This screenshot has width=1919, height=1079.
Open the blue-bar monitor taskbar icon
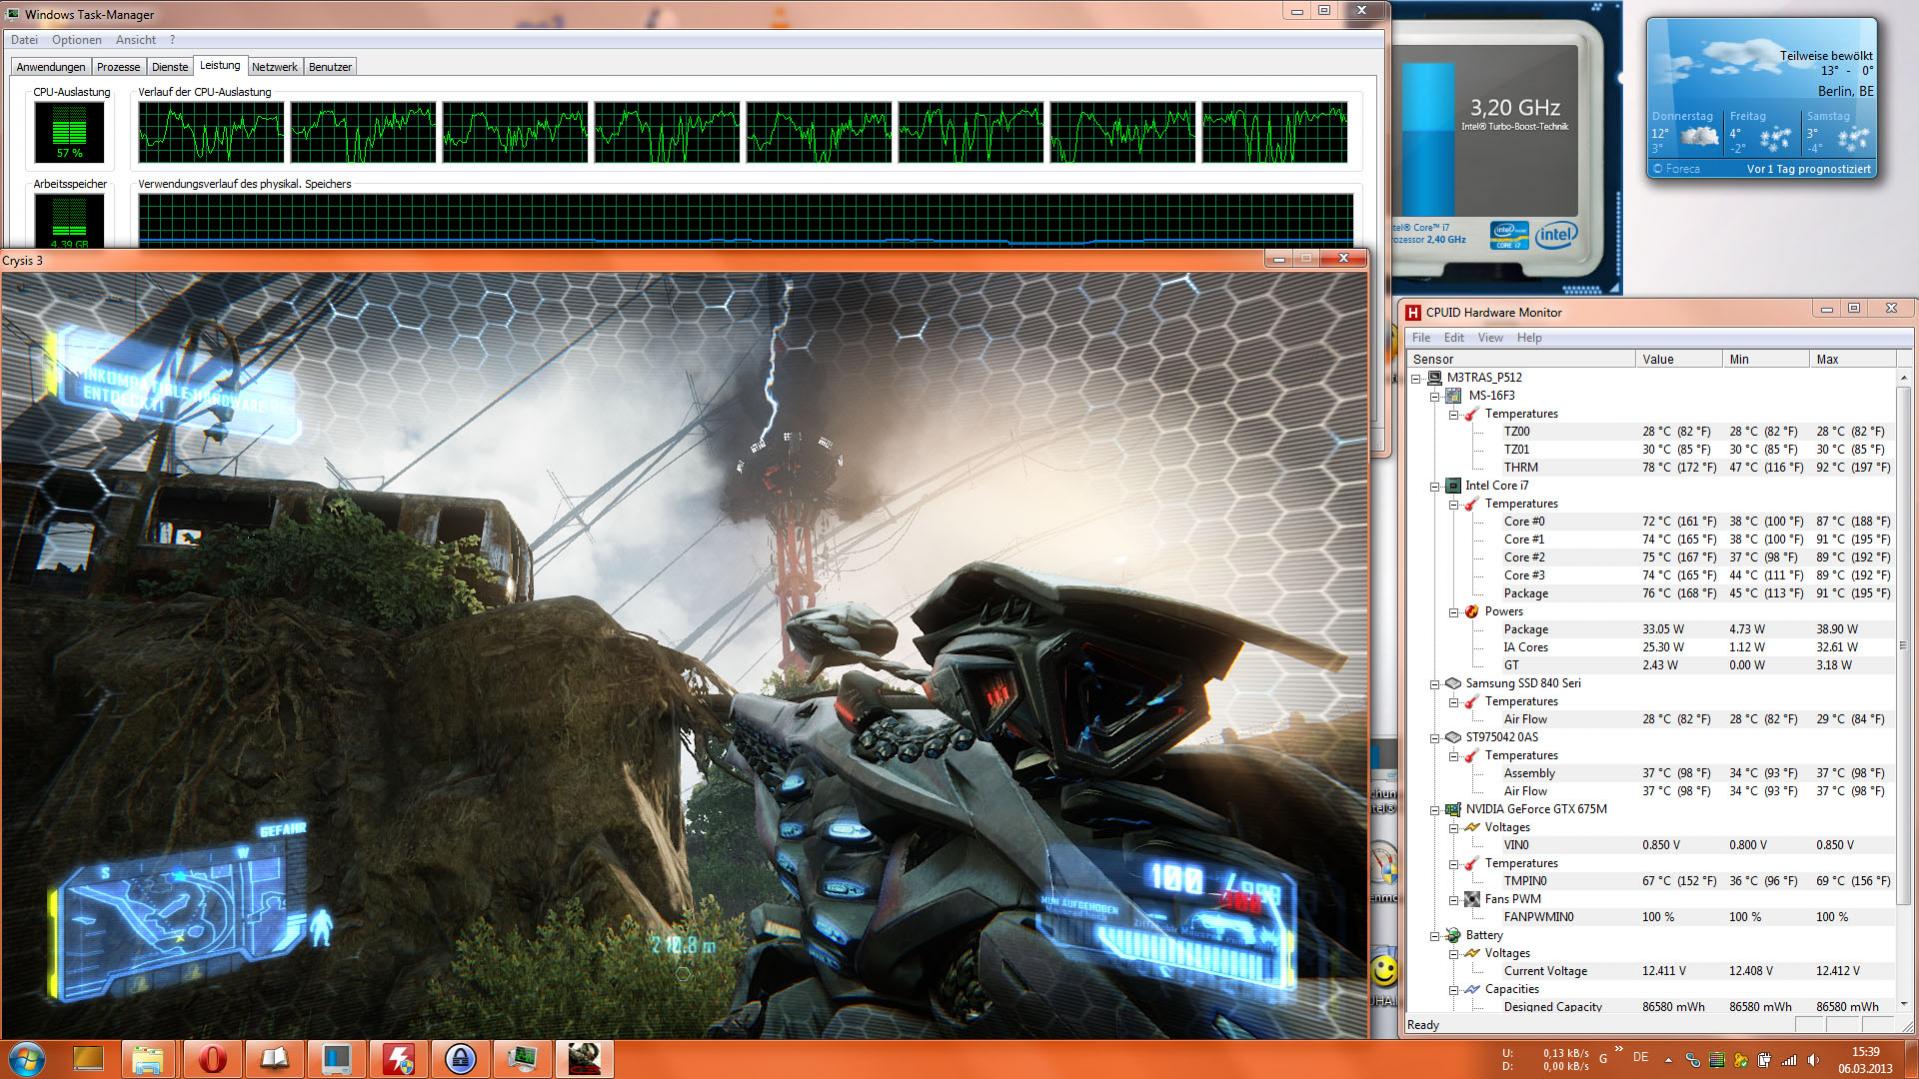pos(335,1059)
